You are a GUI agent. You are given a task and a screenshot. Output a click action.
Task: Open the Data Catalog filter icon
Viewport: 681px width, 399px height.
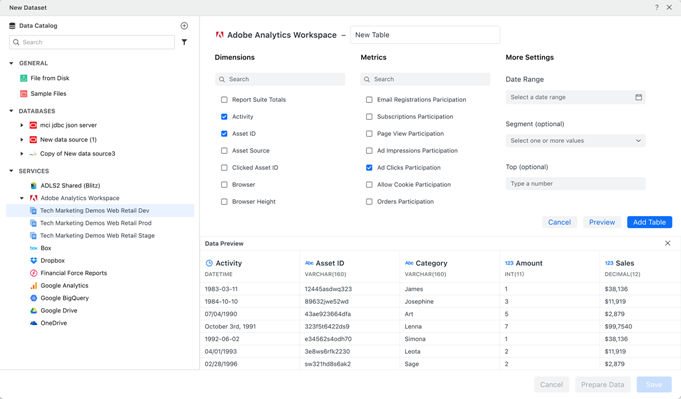coord(184,42)
